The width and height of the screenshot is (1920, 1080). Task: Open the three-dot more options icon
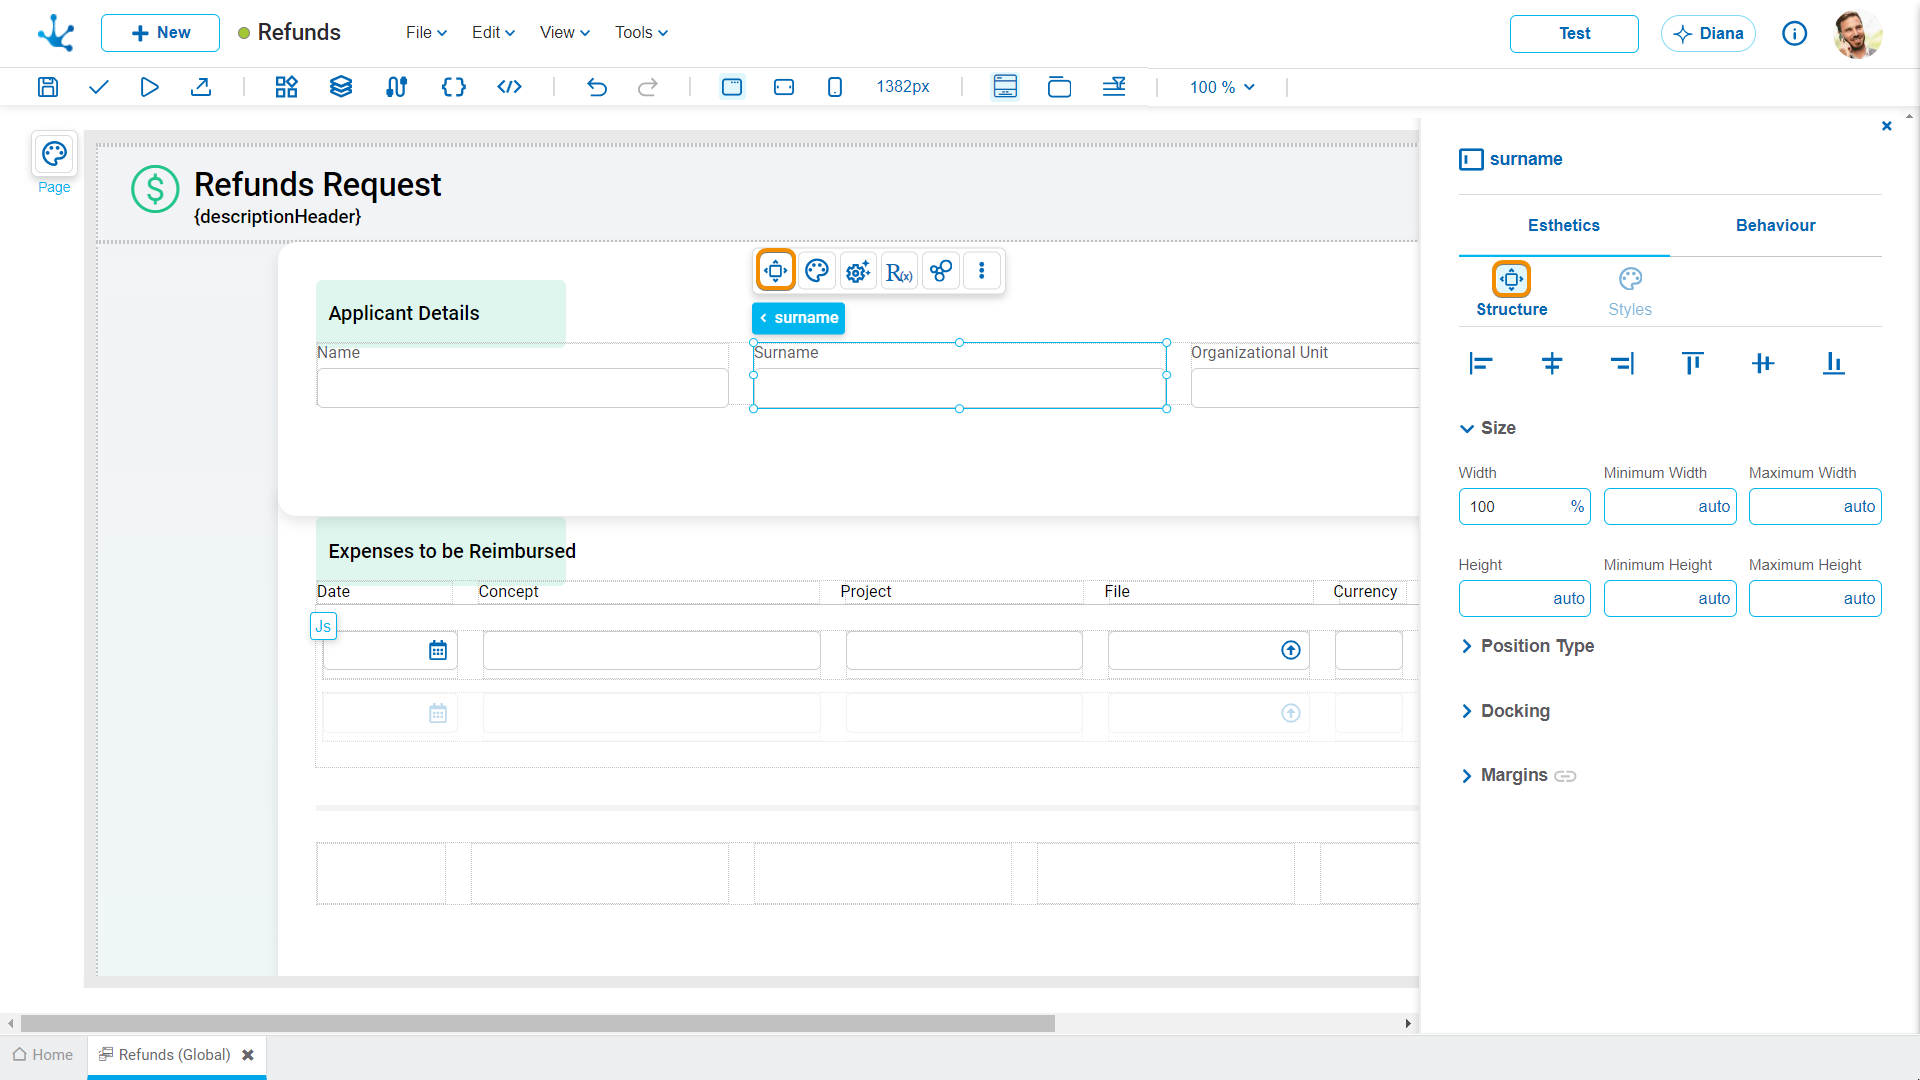pyautogui.click(x=982, y=271)
